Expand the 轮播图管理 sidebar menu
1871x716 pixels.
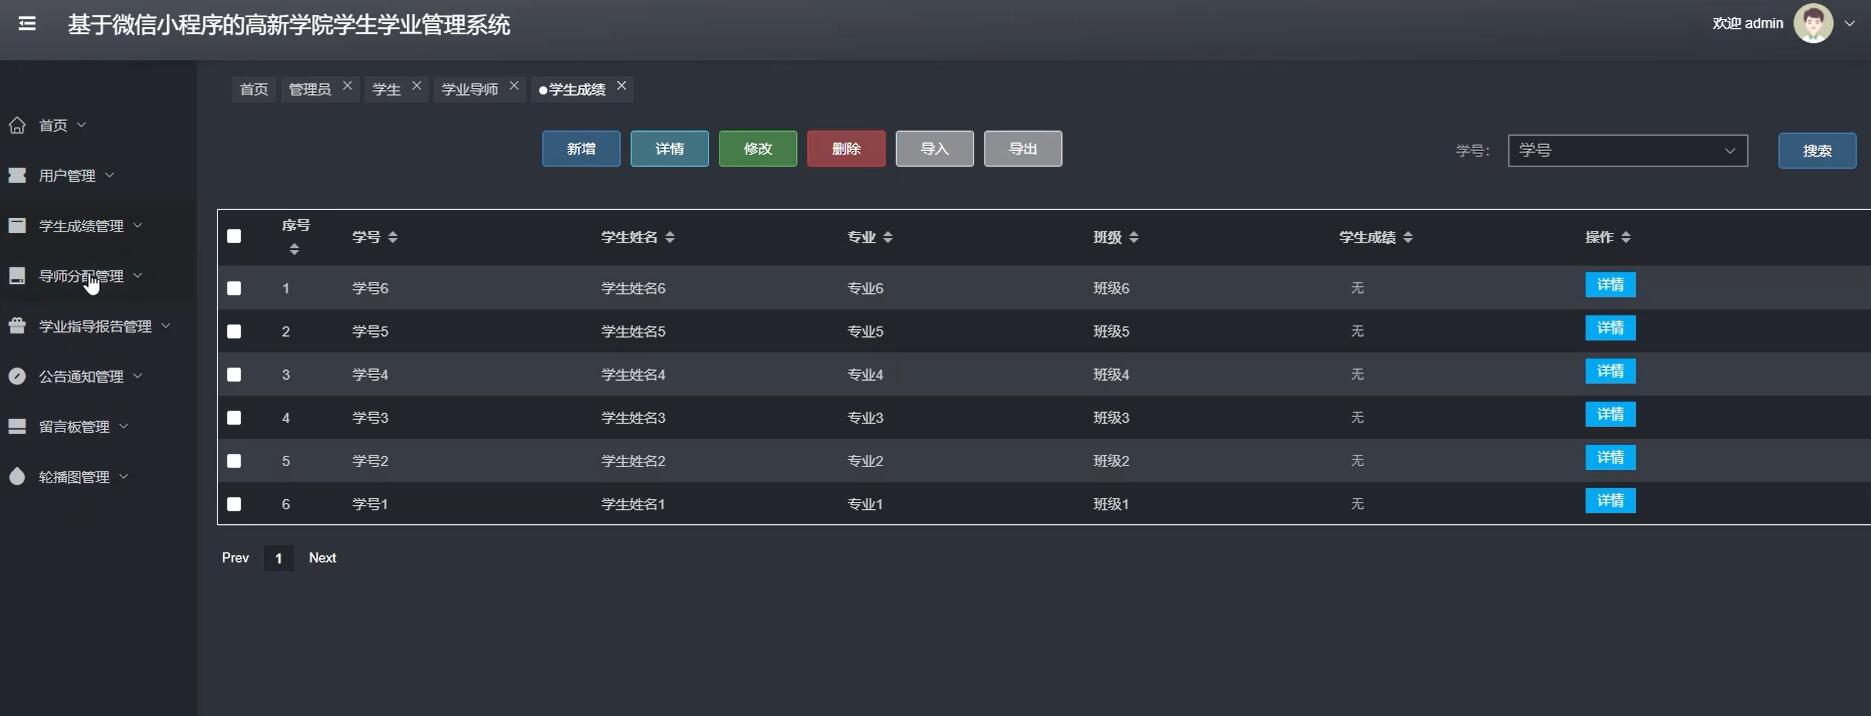coord(123,476)
